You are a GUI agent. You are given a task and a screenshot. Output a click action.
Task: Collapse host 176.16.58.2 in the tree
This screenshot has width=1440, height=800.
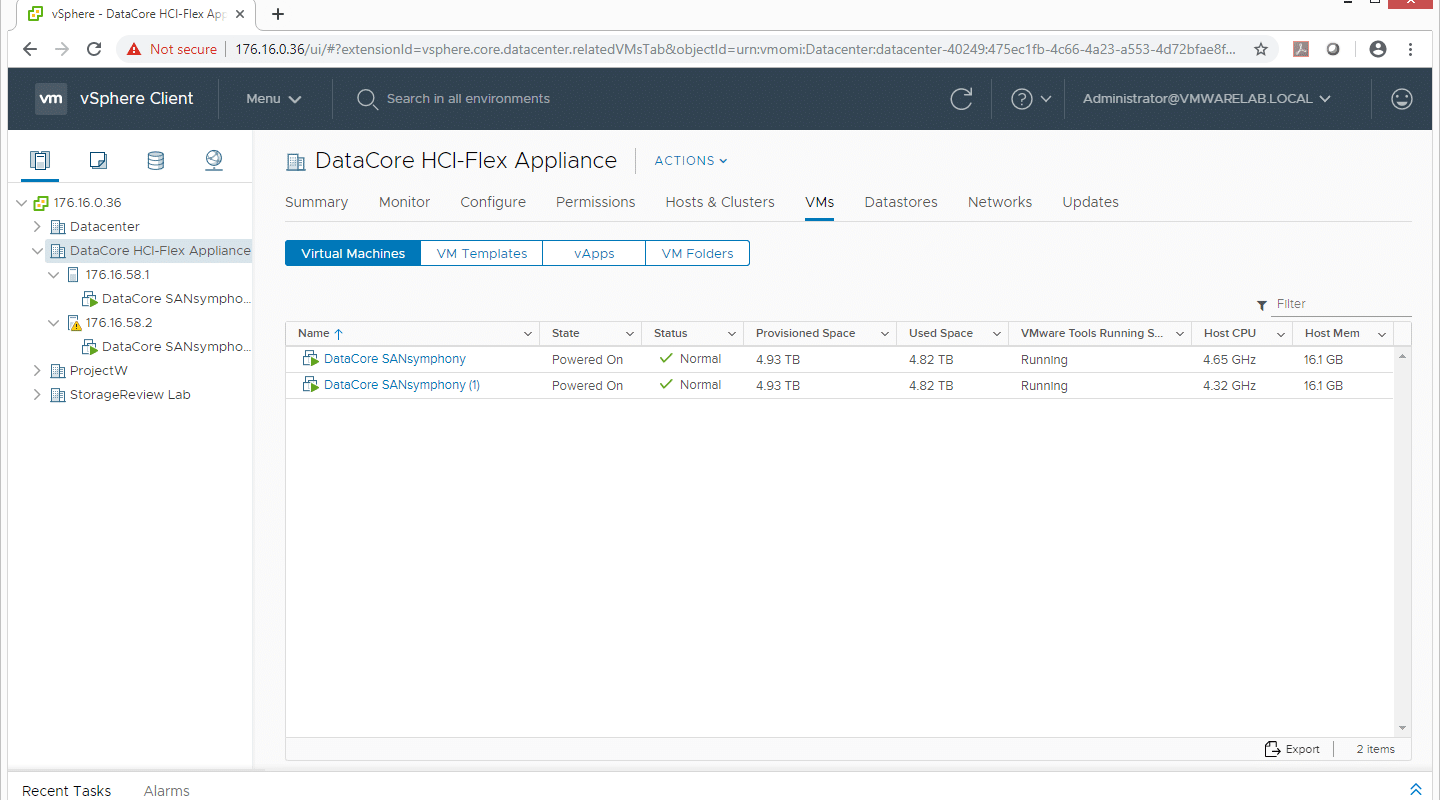coord(54,323)
